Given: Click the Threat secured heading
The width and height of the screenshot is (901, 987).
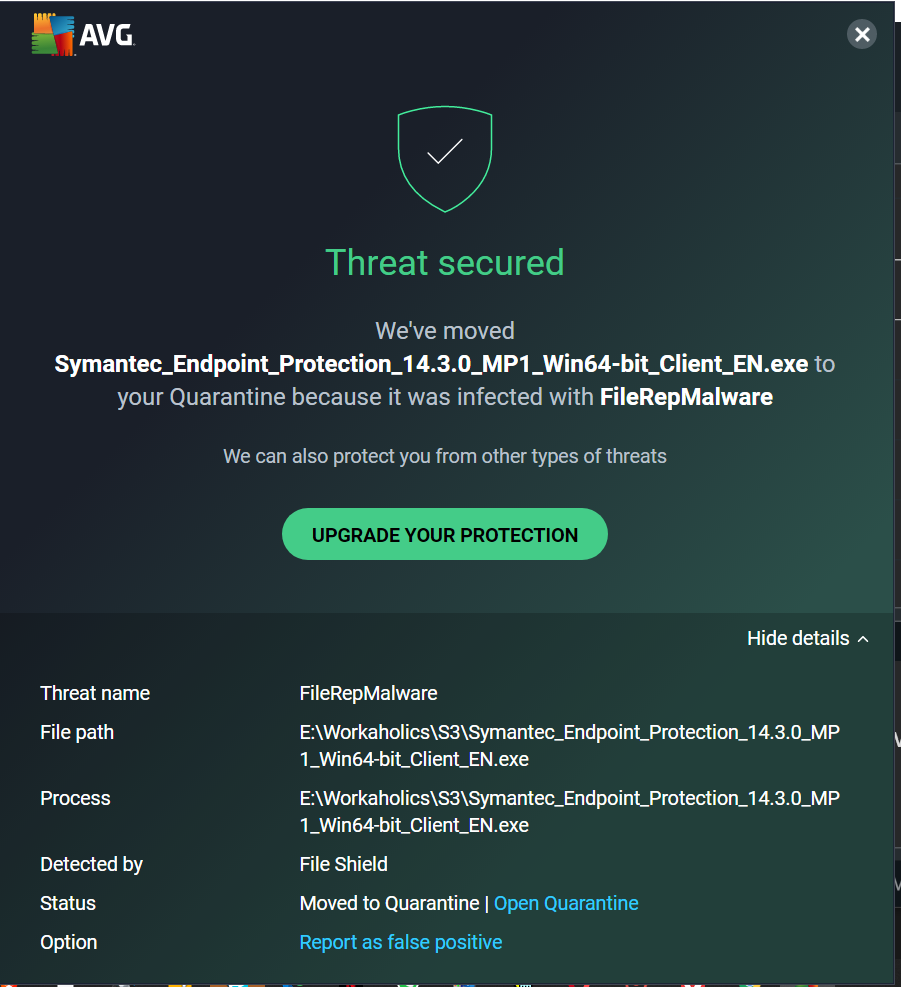Looking at the screenshot, I should pyautogui.click(x=445, y=262).
